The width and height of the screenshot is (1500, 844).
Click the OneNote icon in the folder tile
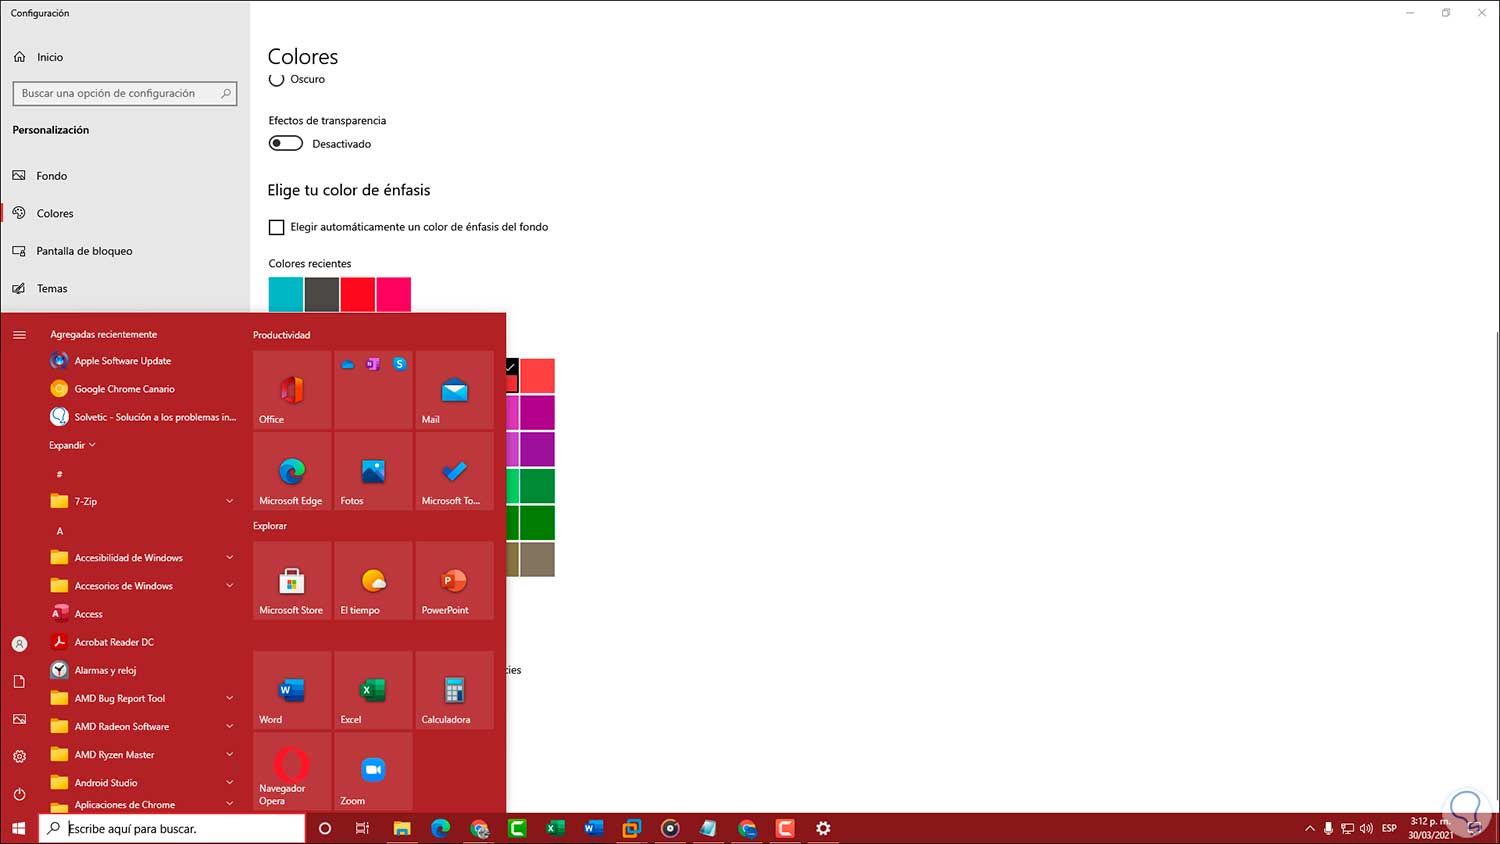pos(373,364)
